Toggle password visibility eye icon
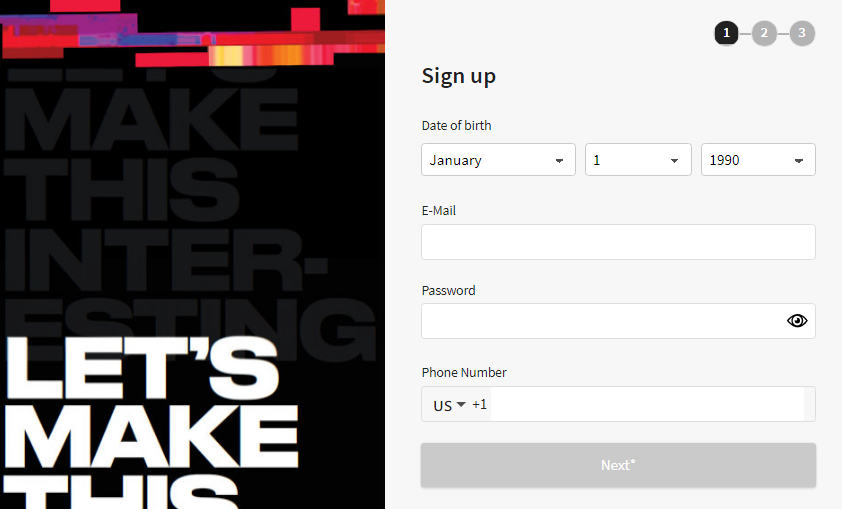 click(797, 321)
